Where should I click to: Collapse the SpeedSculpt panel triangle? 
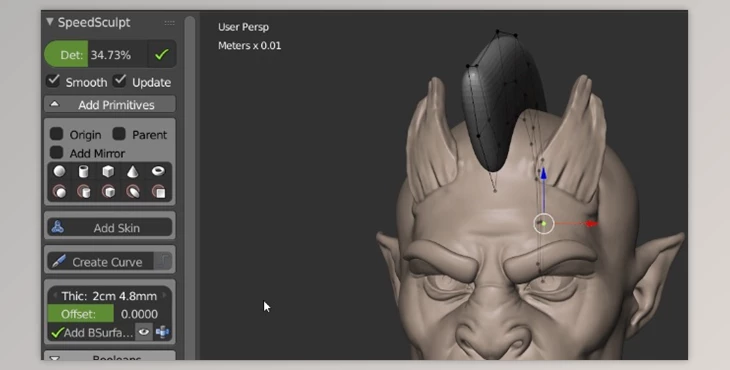50,22
